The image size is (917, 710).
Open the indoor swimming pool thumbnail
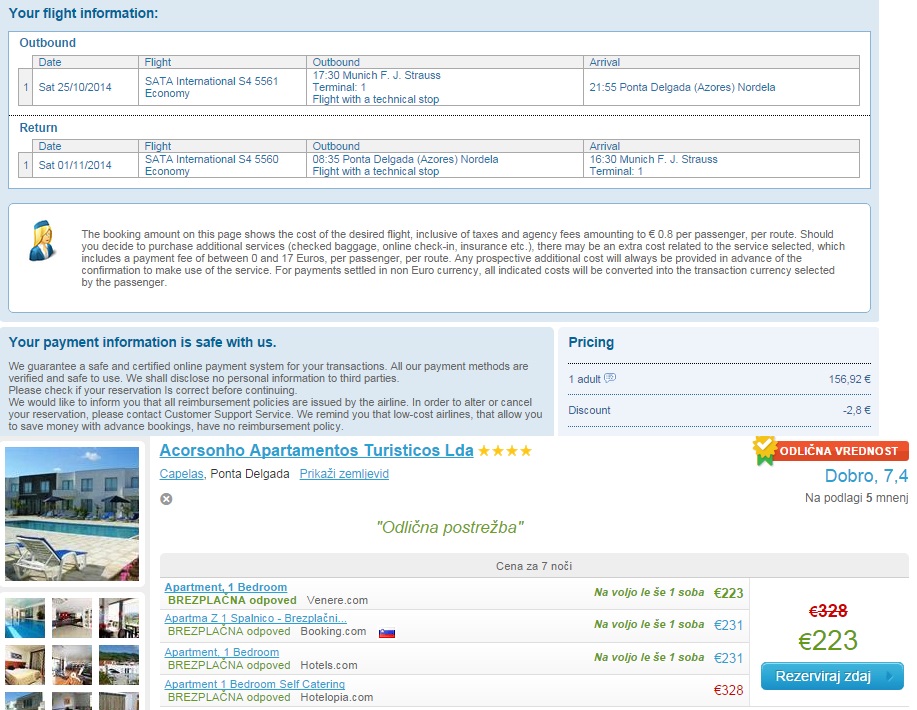25,618
